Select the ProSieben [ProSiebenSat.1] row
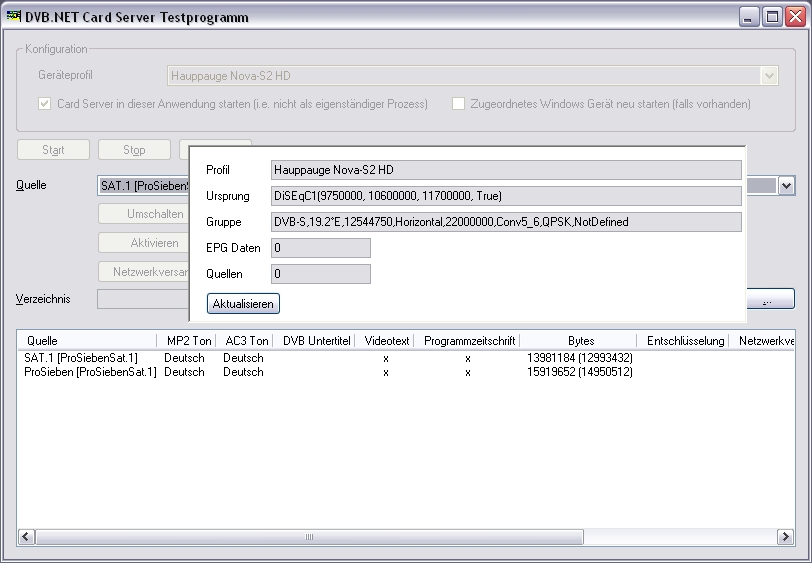812x563 pixels. click(90, 372)
